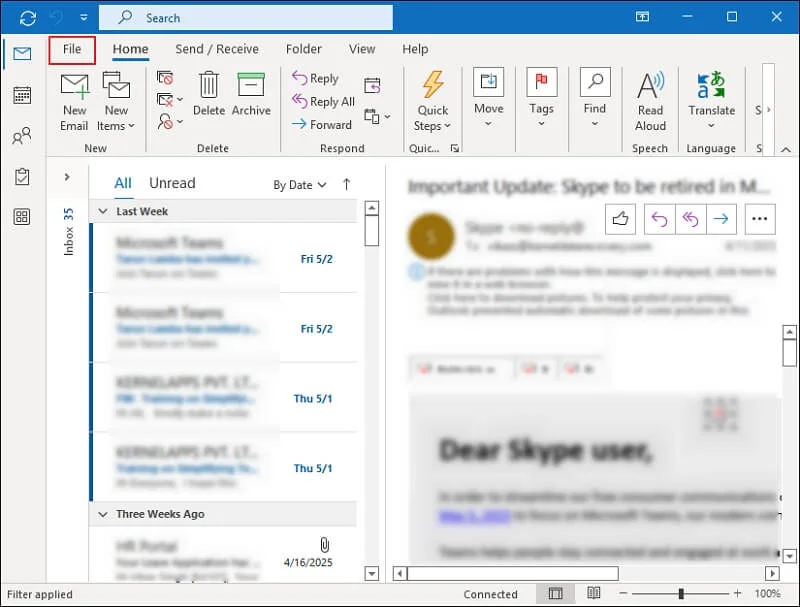The image size is (800, 607).
Task: Click message list scroll down arrow
Action: click(x=372, y=574)
